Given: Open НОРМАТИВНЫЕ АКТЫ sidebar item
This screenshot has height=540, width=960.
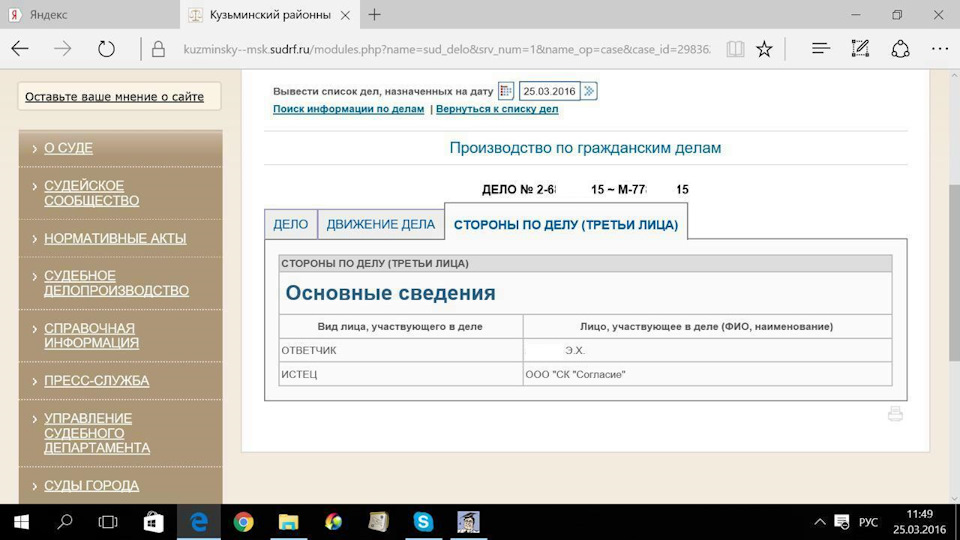Looking at the screenshot, I should pyautogui.click(x=115, y=239).
